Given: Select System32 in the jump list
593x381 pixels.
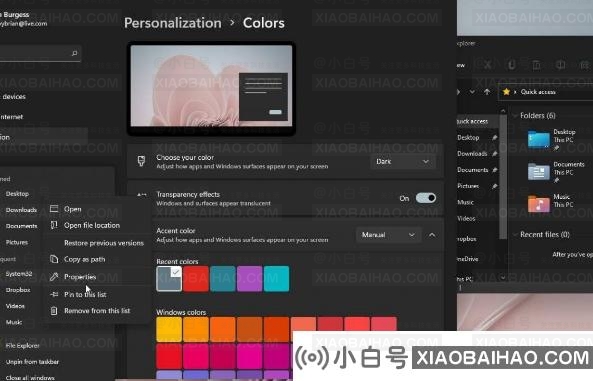Looking at the screenshot, I should coord(19,274).
